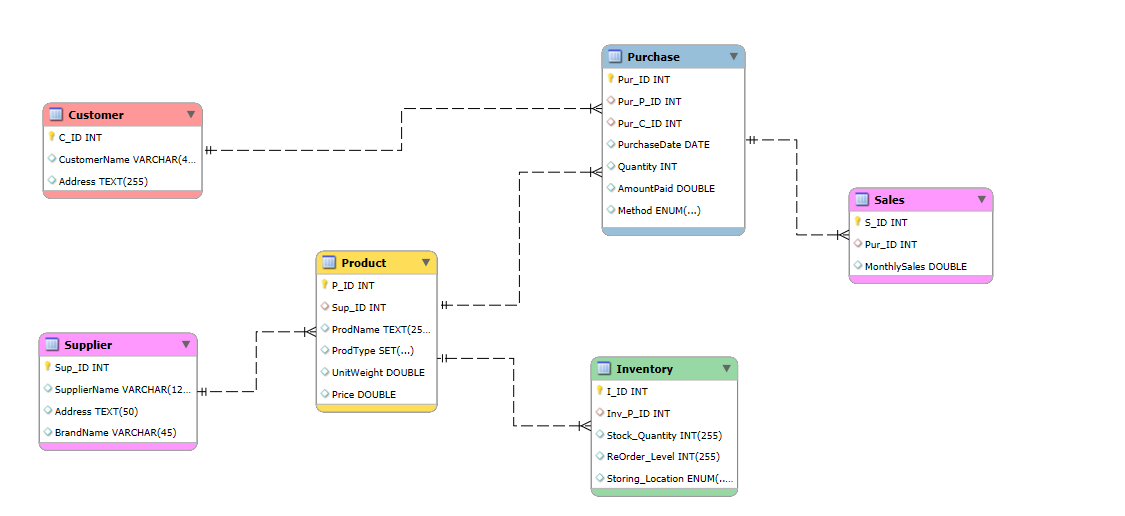Click the diamond icon beside Method ENUM
The image size is (1125, 516).
[x=611, y=210]
